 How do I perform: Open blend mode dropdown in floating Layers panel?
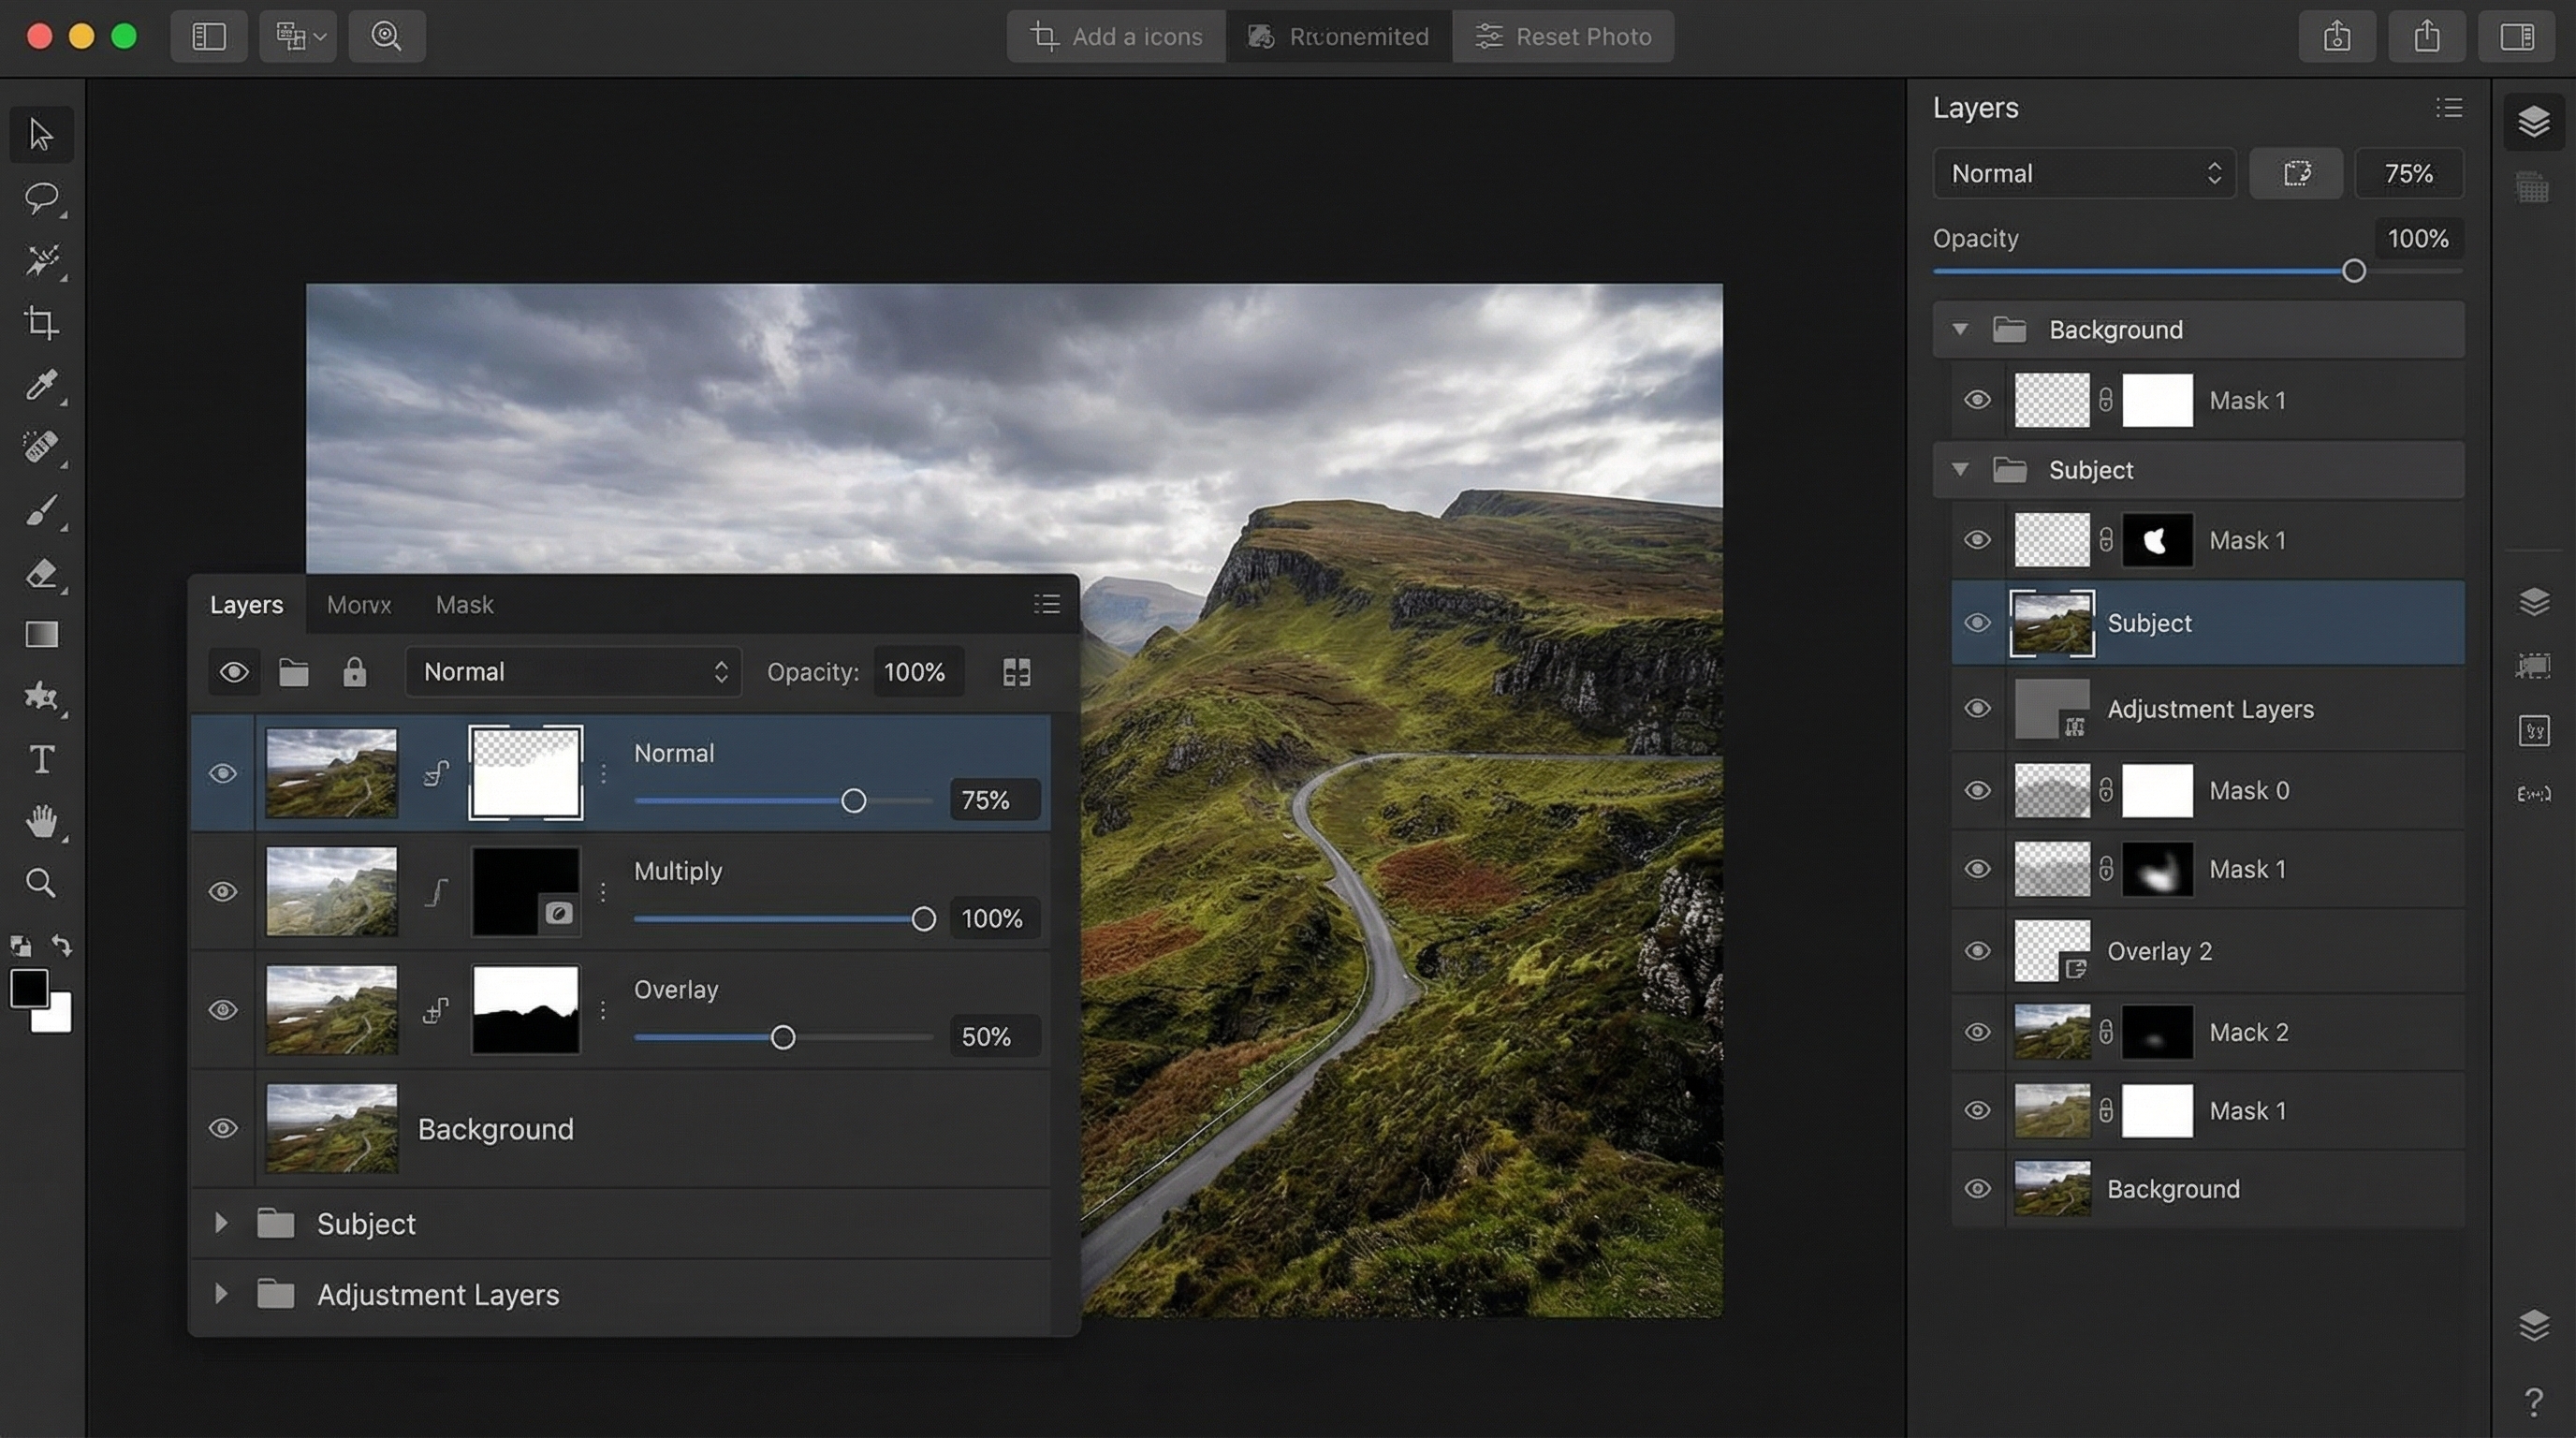573,672
